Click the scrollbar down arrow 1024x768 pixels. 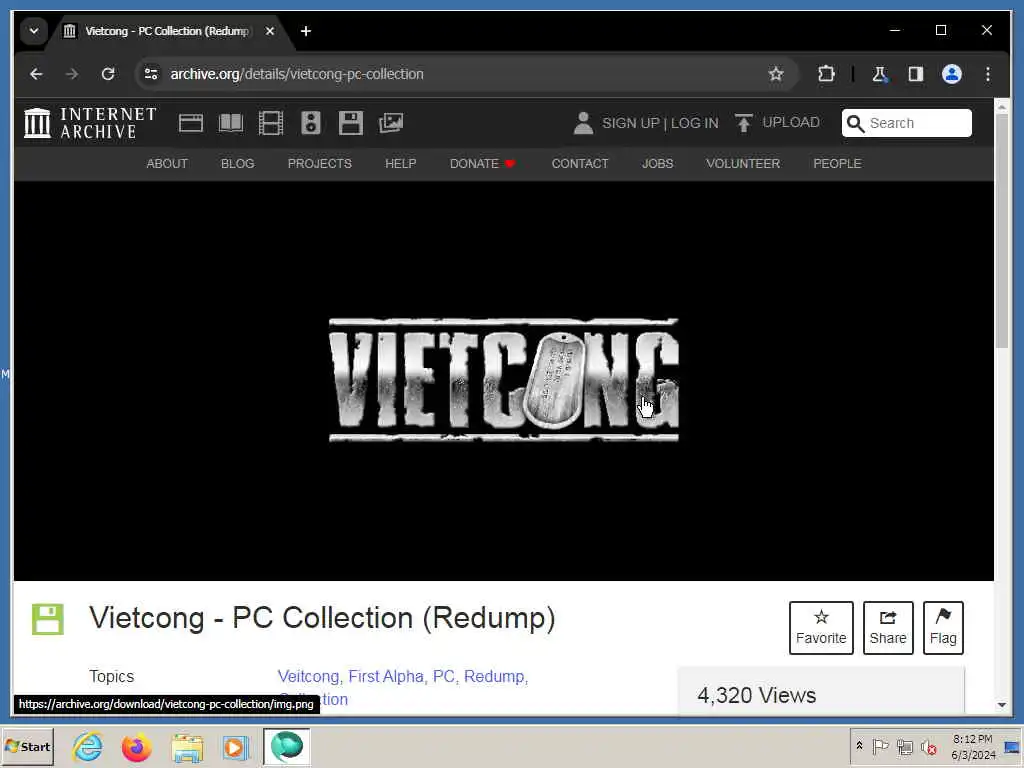click(x=1002, y=705)
